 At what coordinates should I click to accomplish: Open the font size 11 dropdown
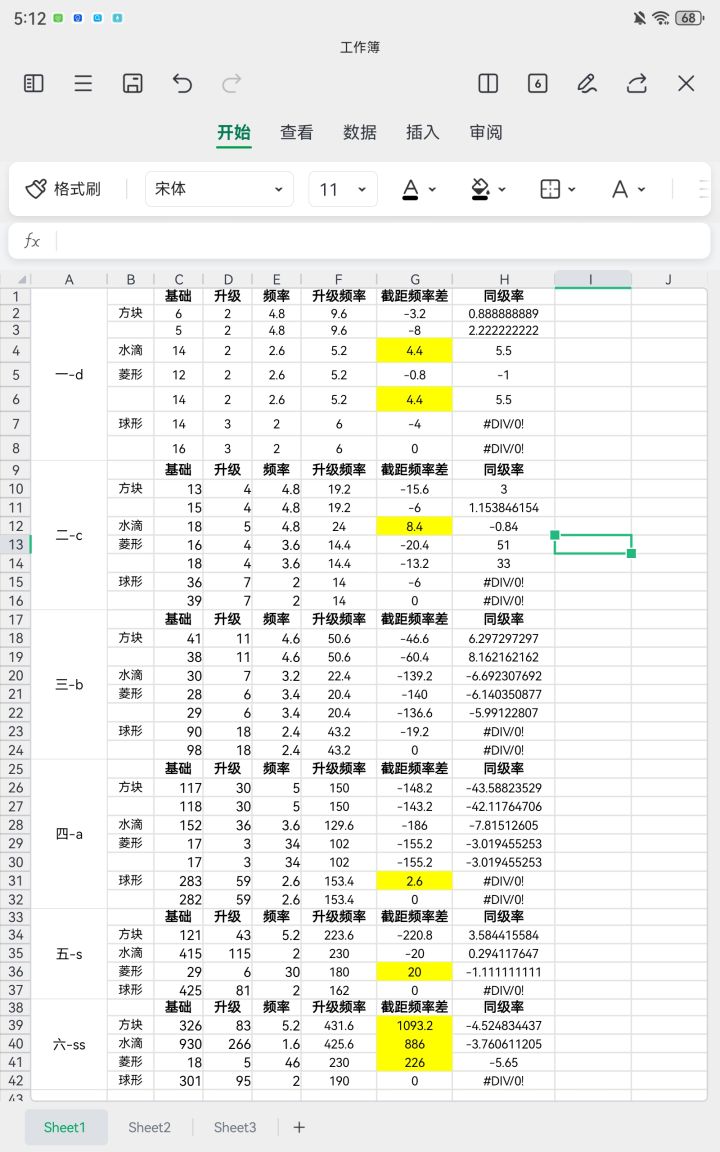click(x=343, y=189)
